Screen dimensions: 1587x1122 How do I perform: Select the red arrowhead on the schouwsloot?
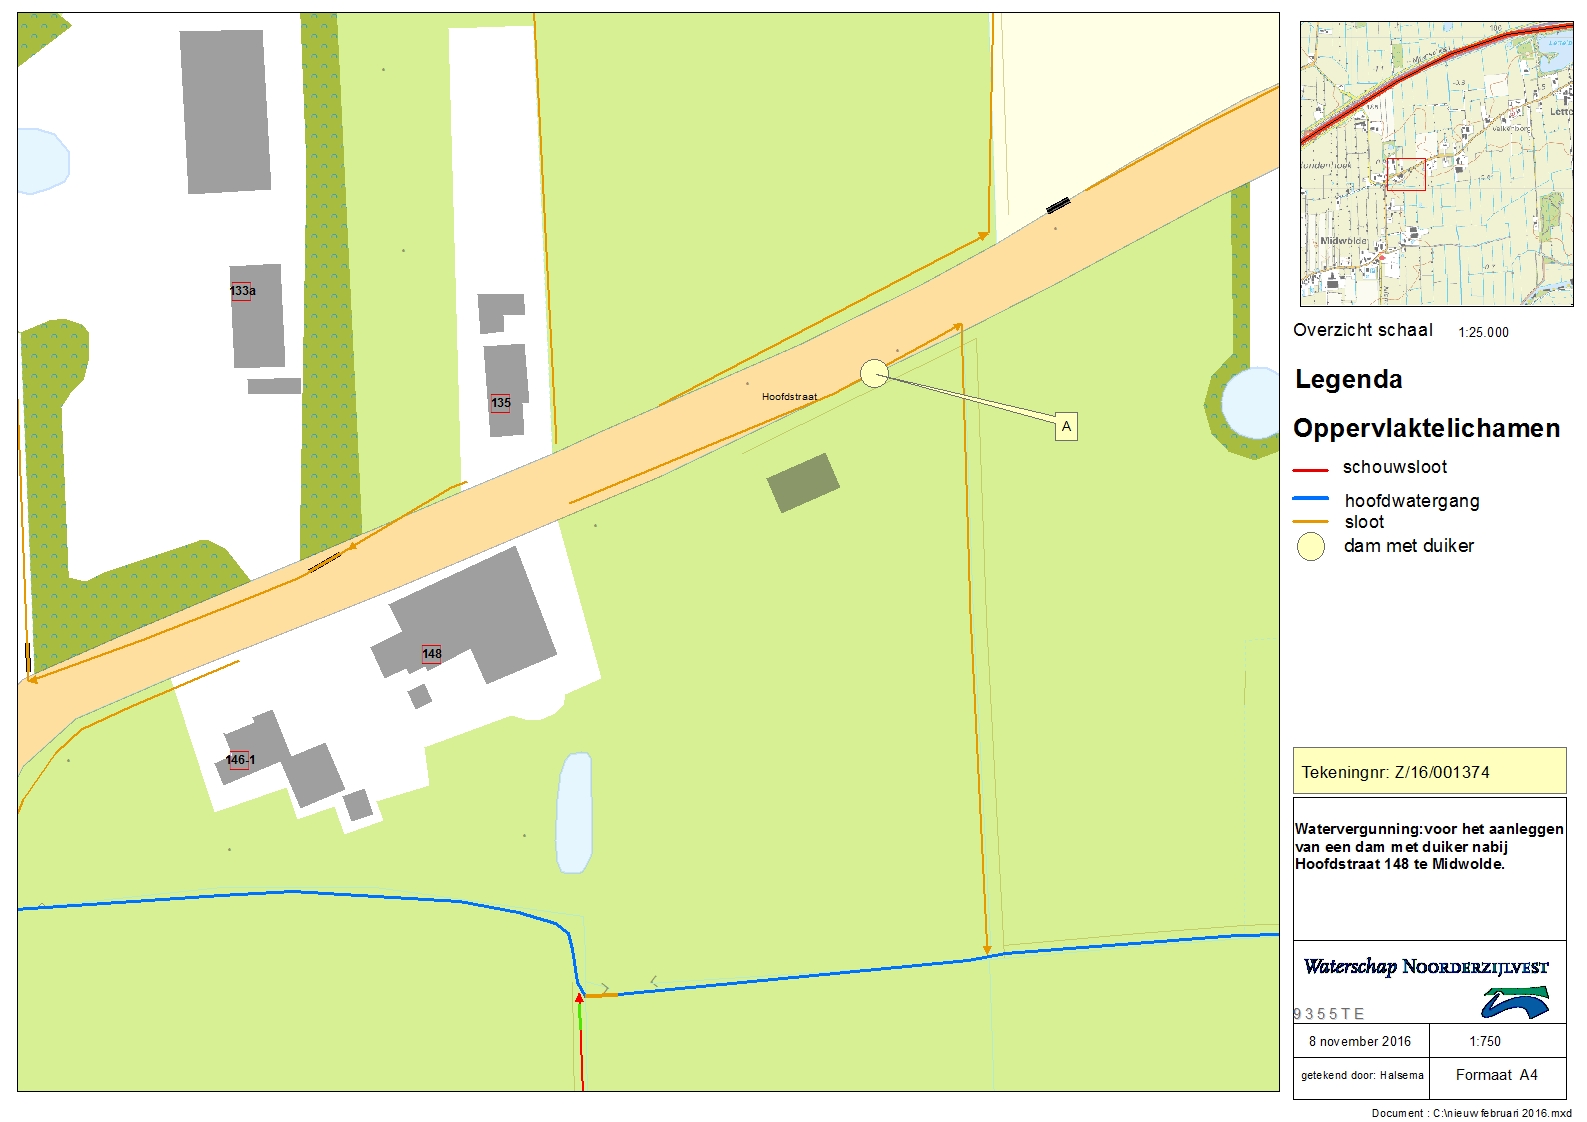click(x=579, y=997)
